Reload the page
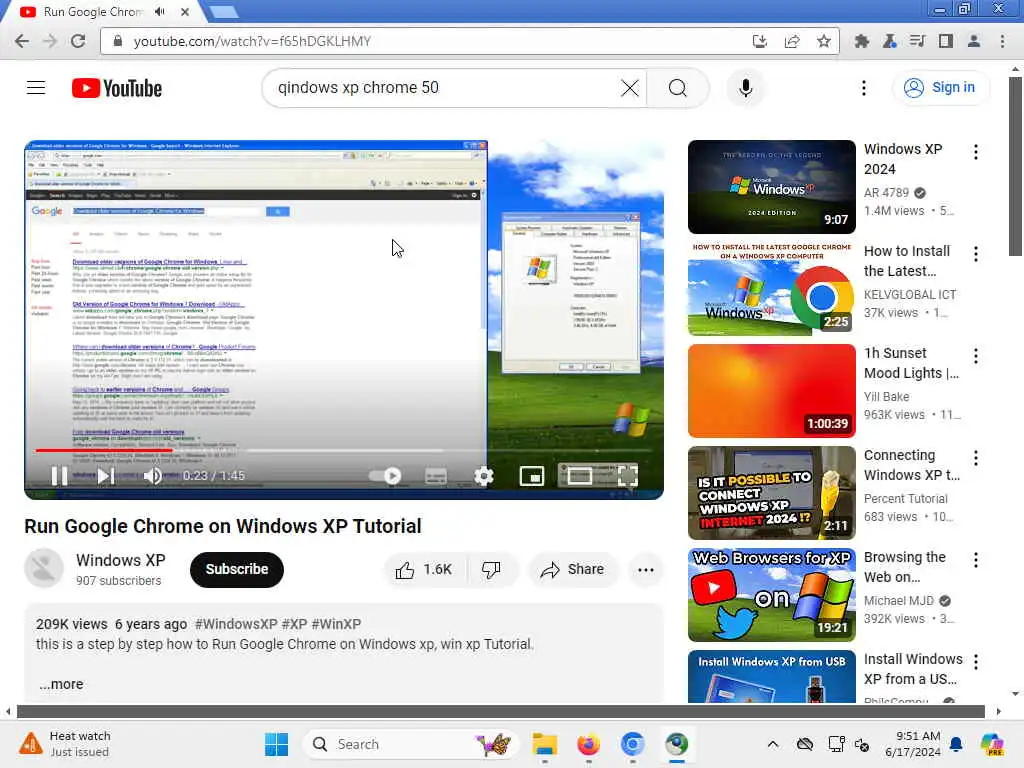1024x768 pixels. 78,41
